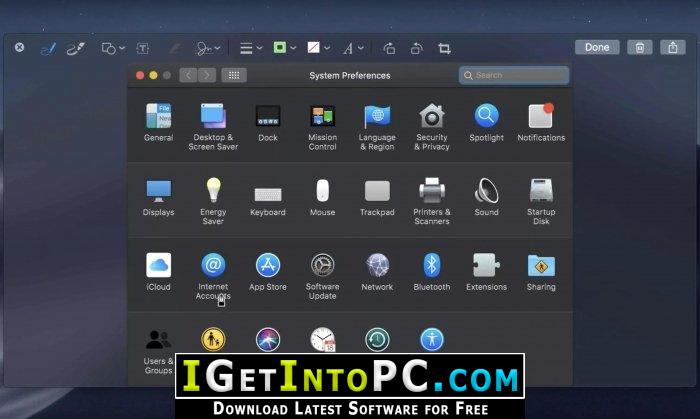Click the trash delete screenshot button
Screen dimensions: 700x419
(640, 47)
